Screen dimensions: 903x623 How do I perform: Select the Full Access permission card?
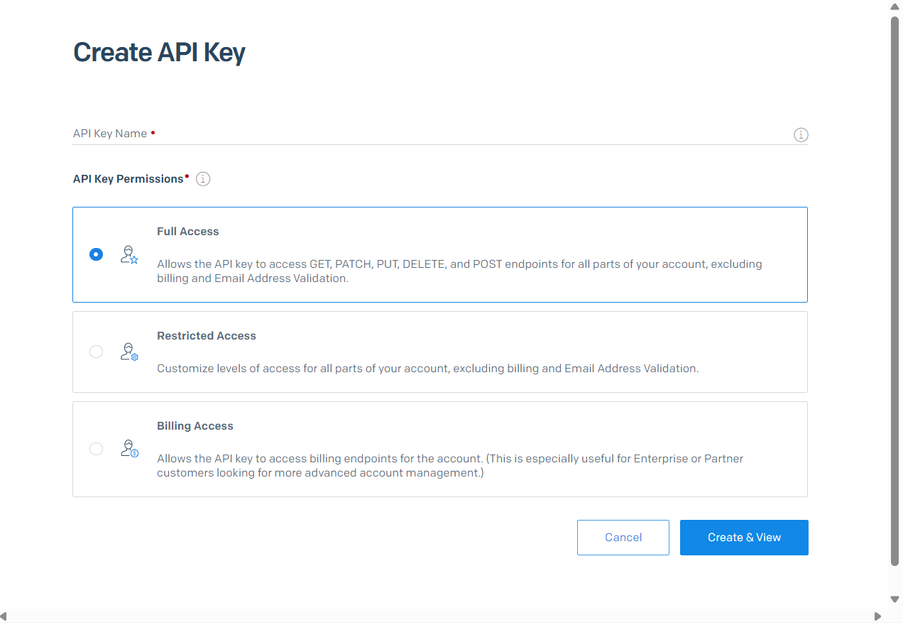point(440,254)
